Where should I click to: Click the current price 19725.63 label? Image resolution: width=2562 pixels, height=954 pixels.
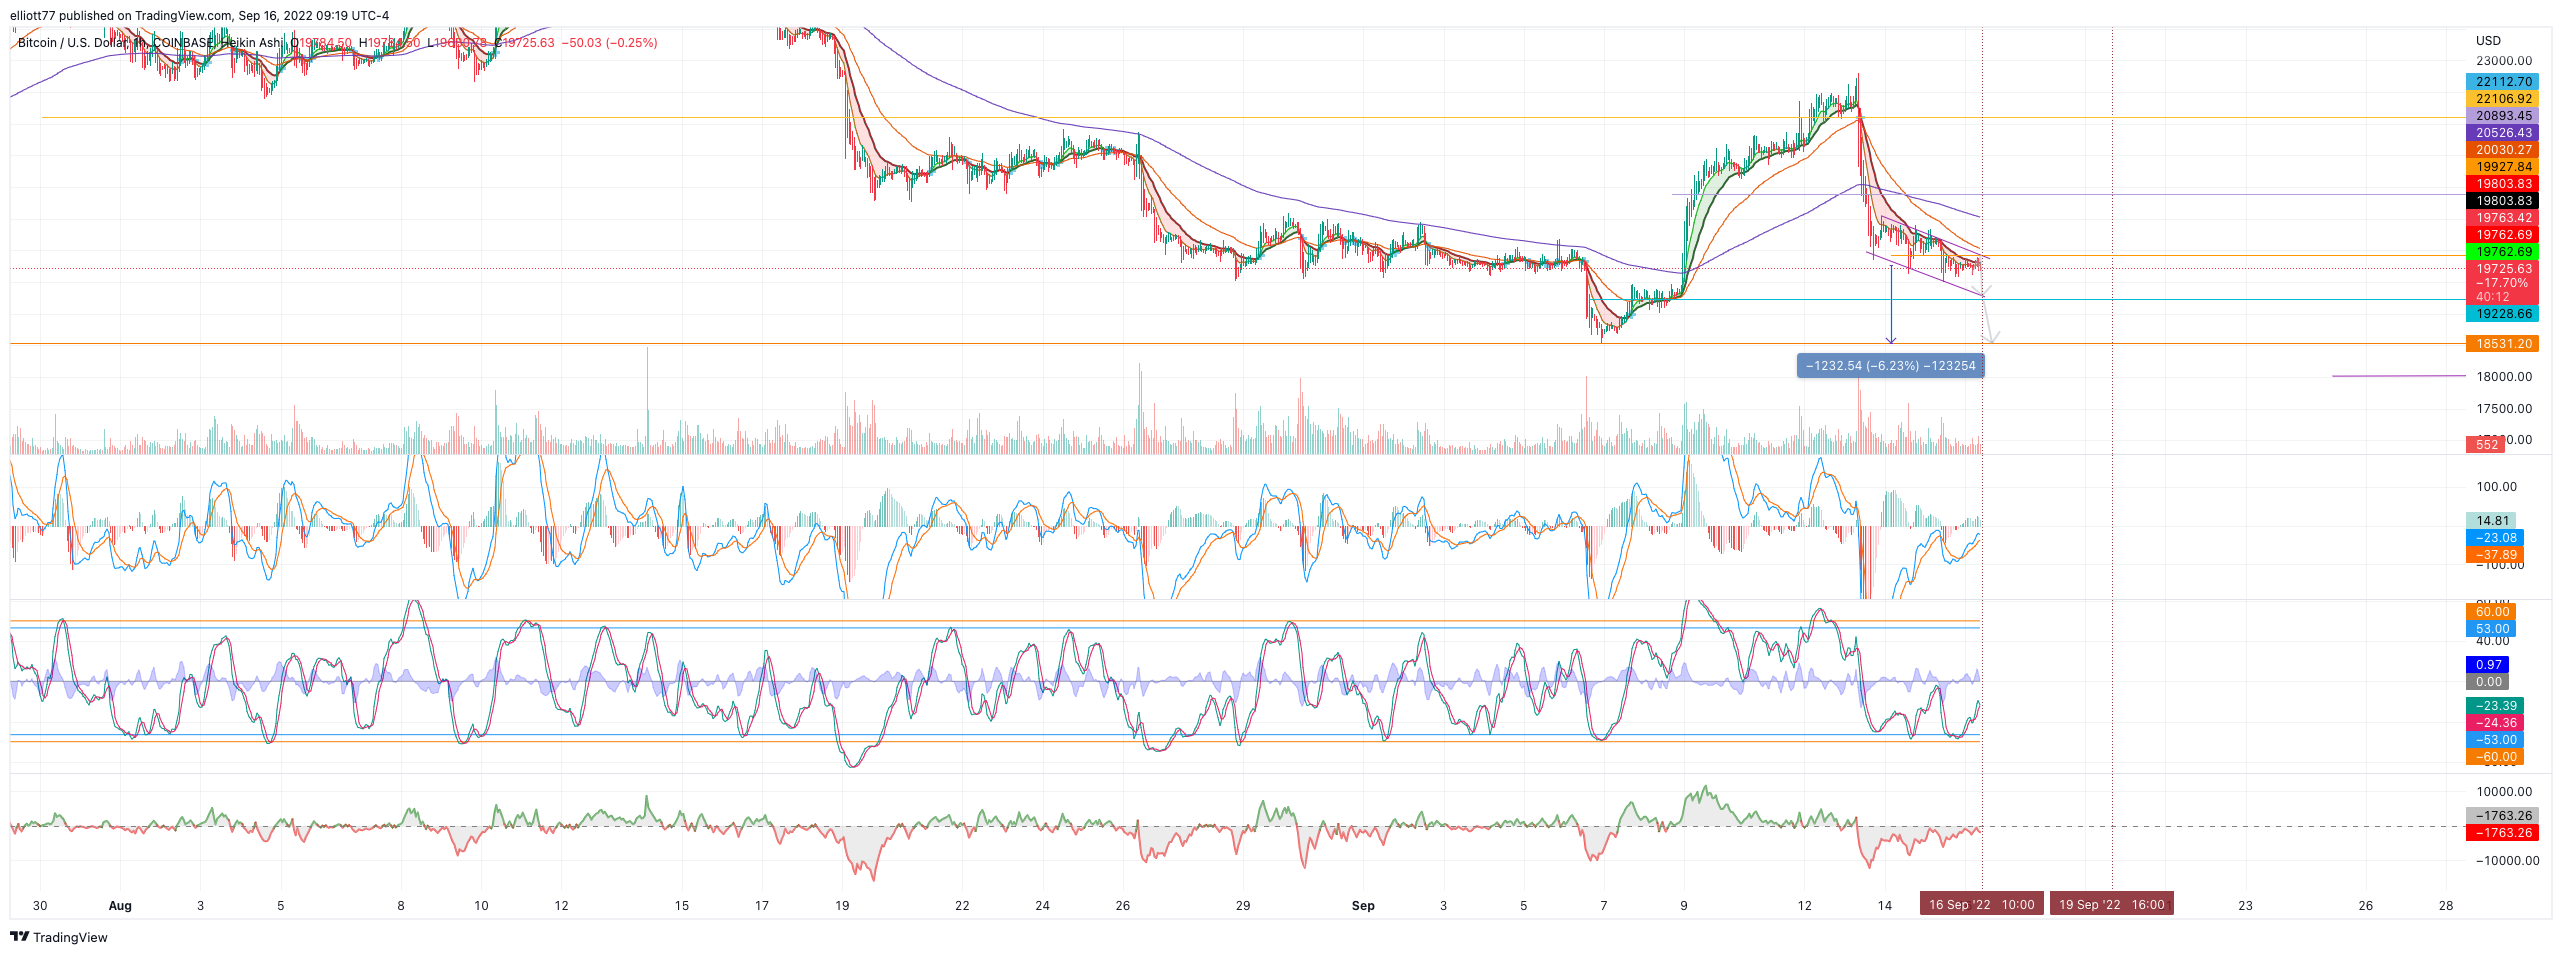(x=2502, y=269)
